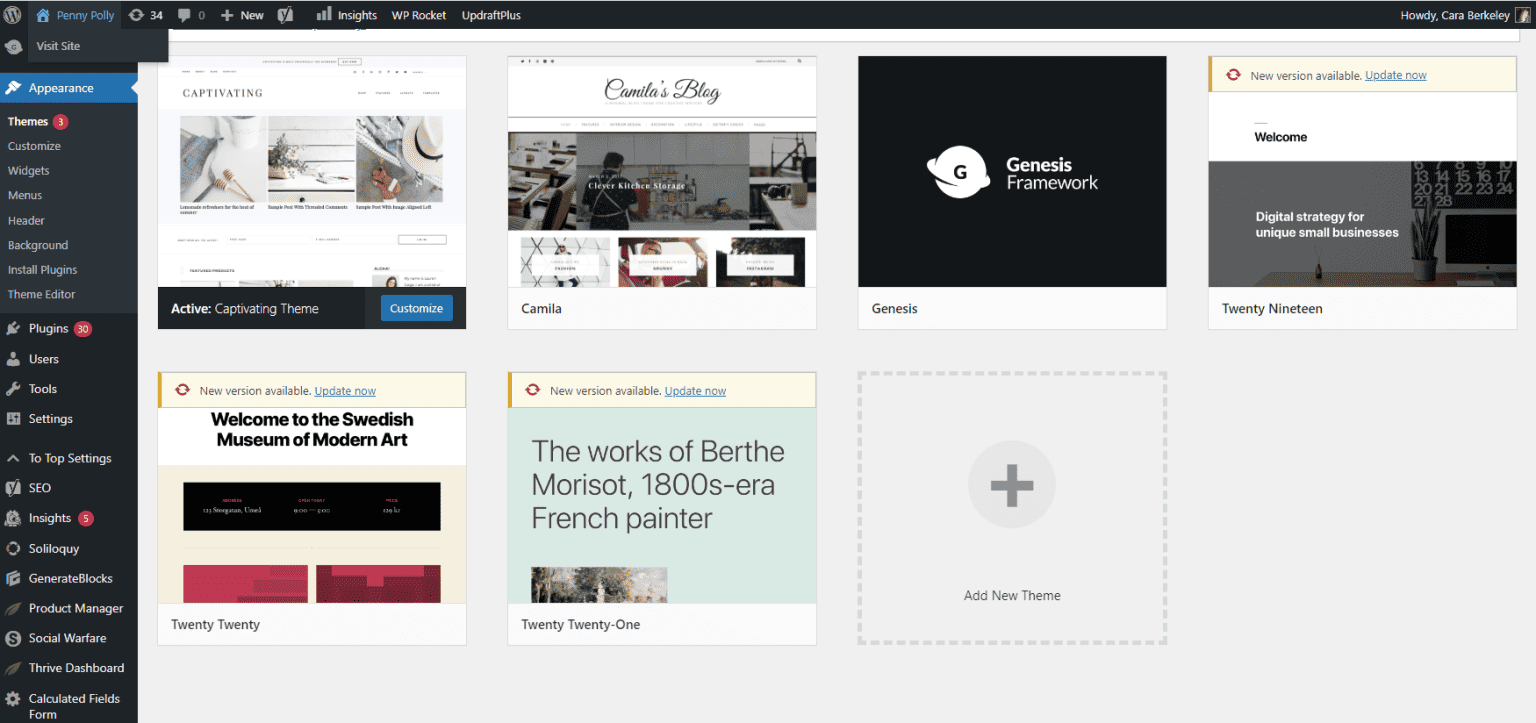Open WP Rocket in the admin bar
Screen dimensions: 1536x723
pos(419,15)
